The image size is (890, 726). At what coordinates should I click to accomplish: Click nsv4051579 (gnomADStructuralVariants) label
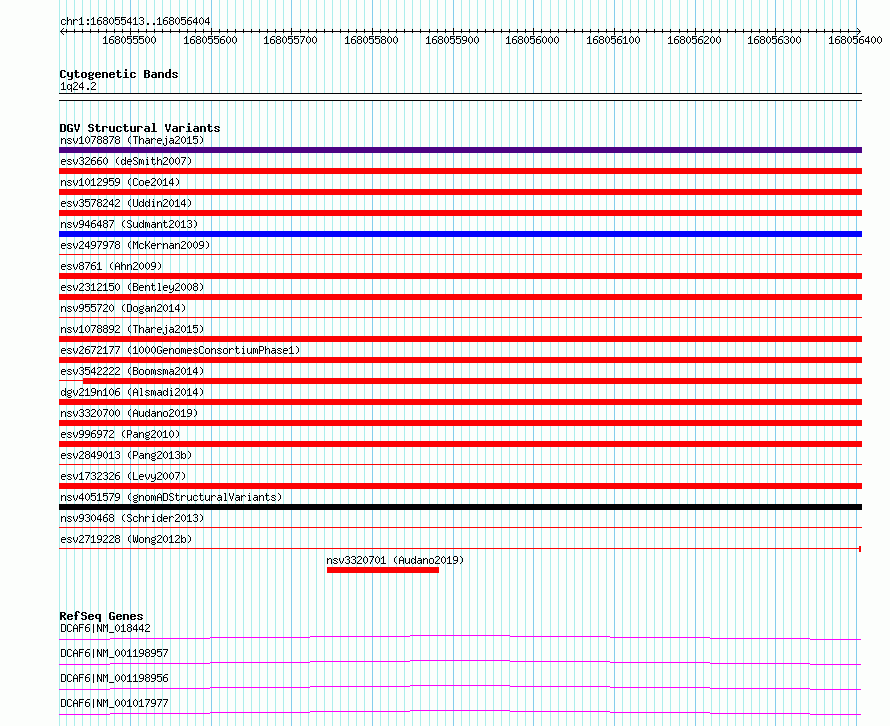point(171,497)
